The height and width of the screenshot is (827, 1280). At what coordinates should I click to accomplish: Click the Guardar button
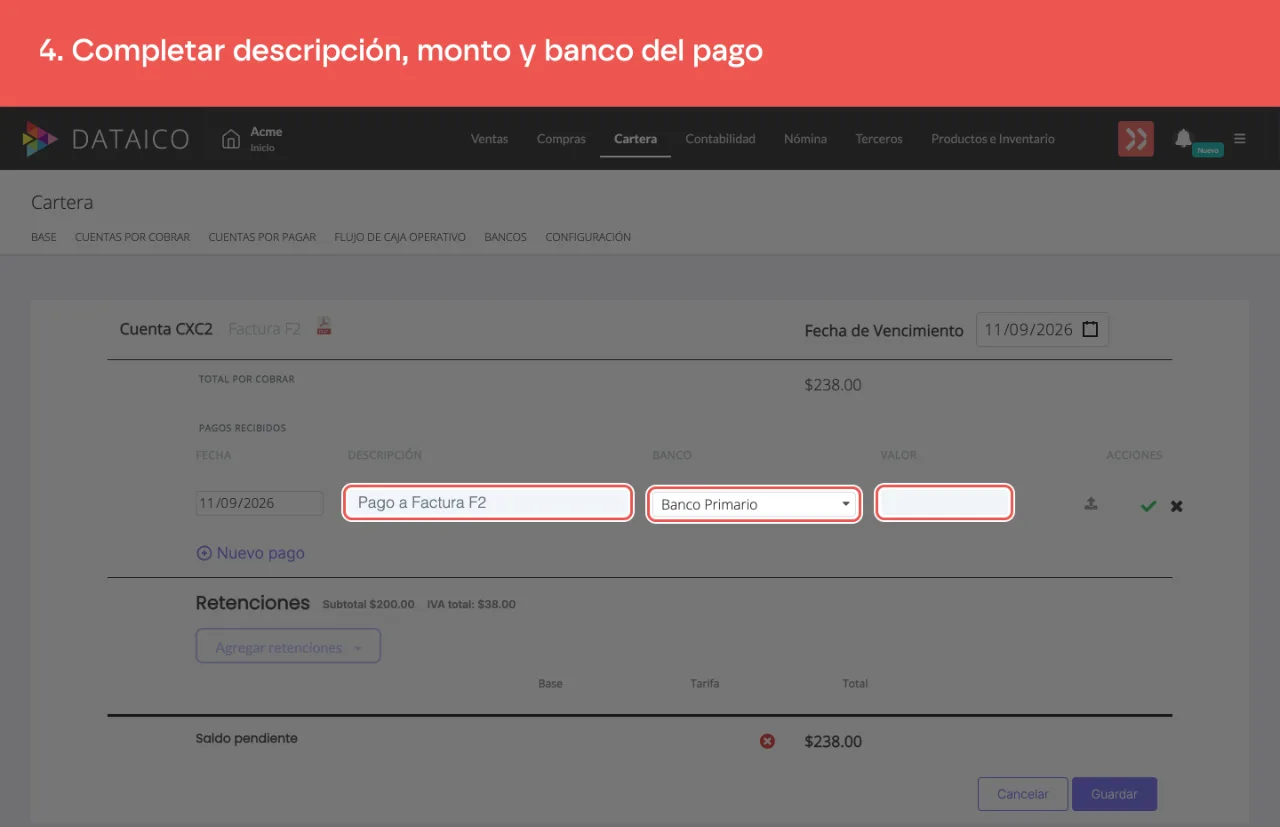point(1114,794)
